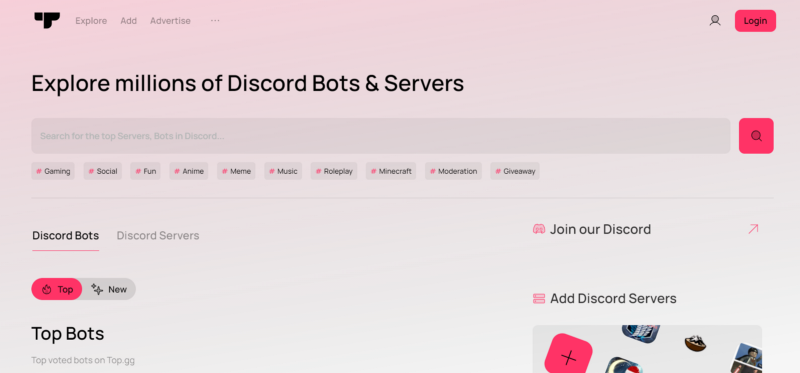The image size is (800, 373).
Task: Select the Roleplay tag
Action: [334, 171]
